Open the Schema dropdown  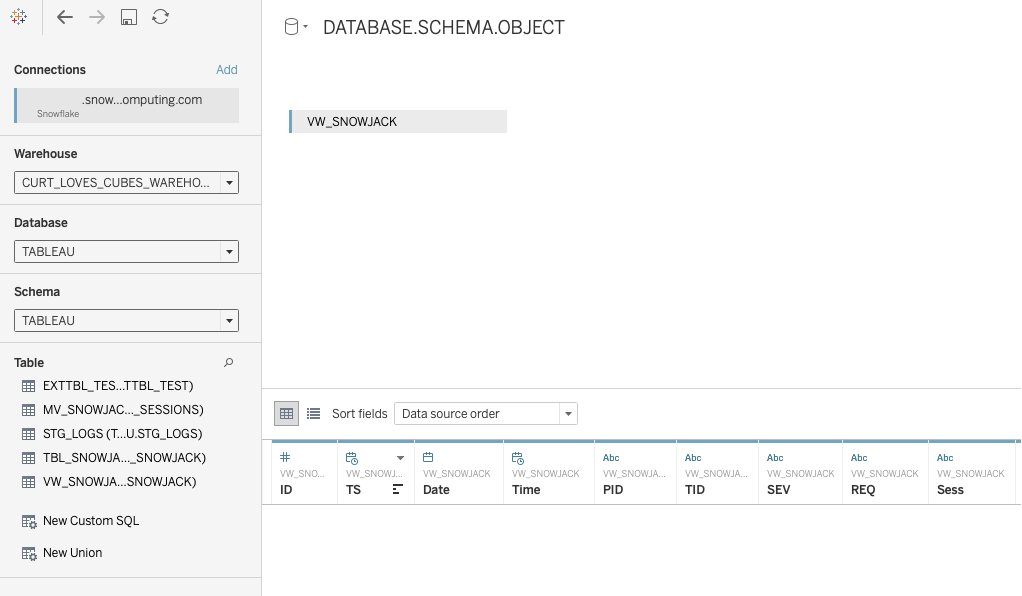(126, 321)
